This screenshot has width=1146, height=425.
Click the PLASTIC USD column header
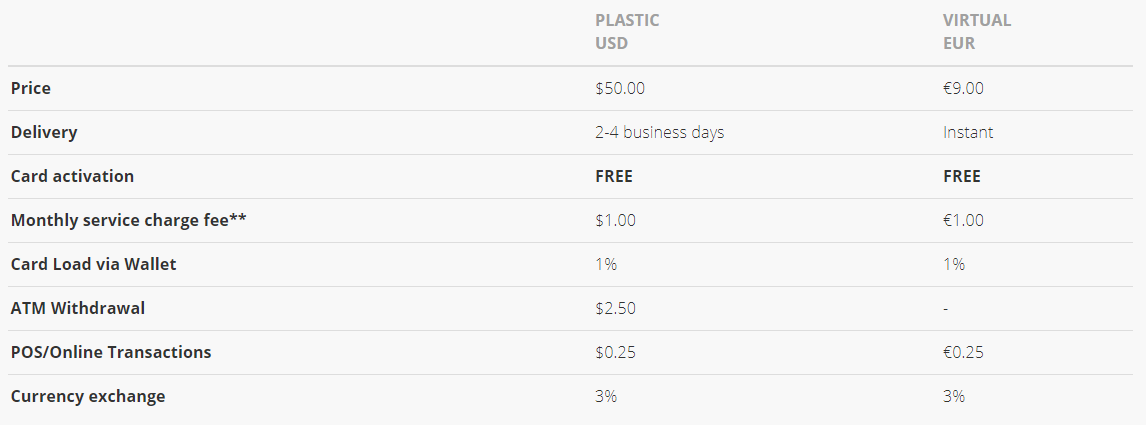click(x=627, y=31)
